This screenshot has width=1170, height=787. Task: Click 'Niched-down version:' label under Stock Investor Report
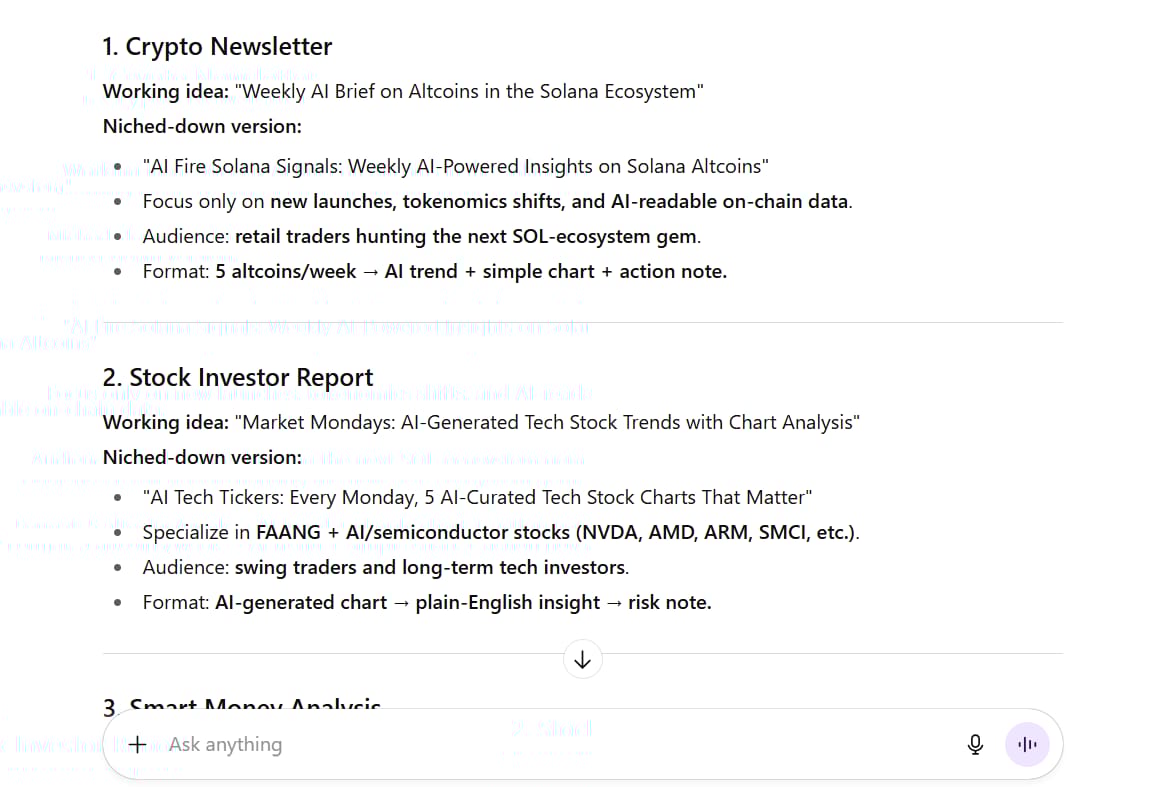click(x=202, y=457)
